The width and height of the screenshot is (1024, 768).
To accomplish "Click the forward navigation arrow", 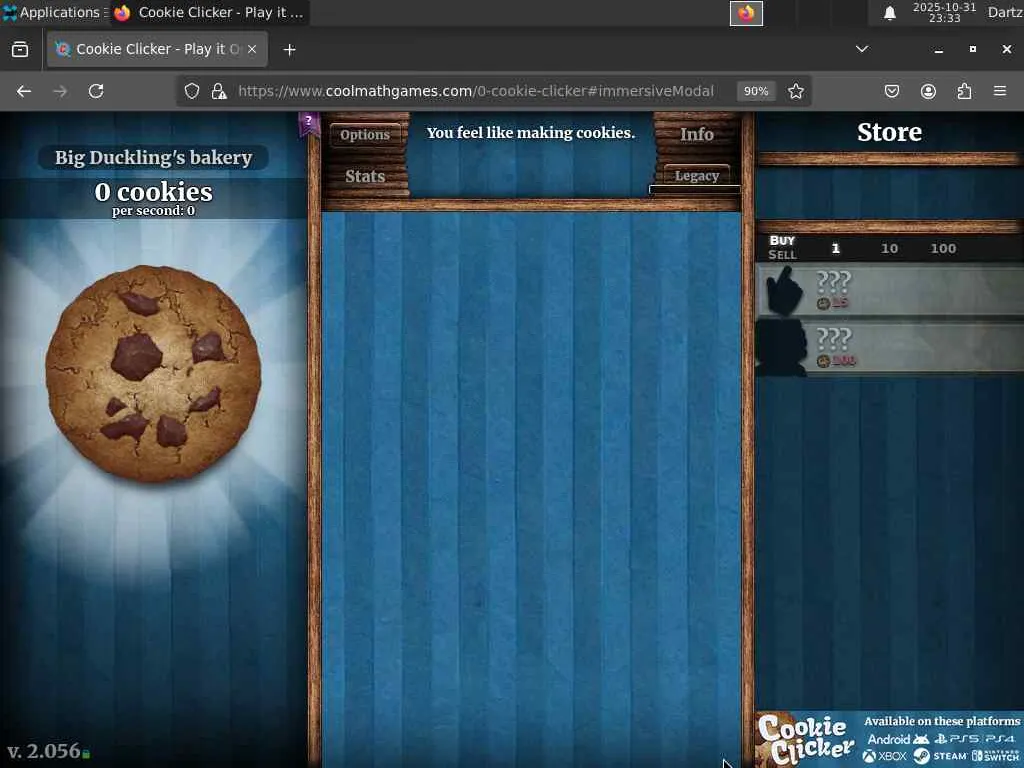I will (60, 91).
